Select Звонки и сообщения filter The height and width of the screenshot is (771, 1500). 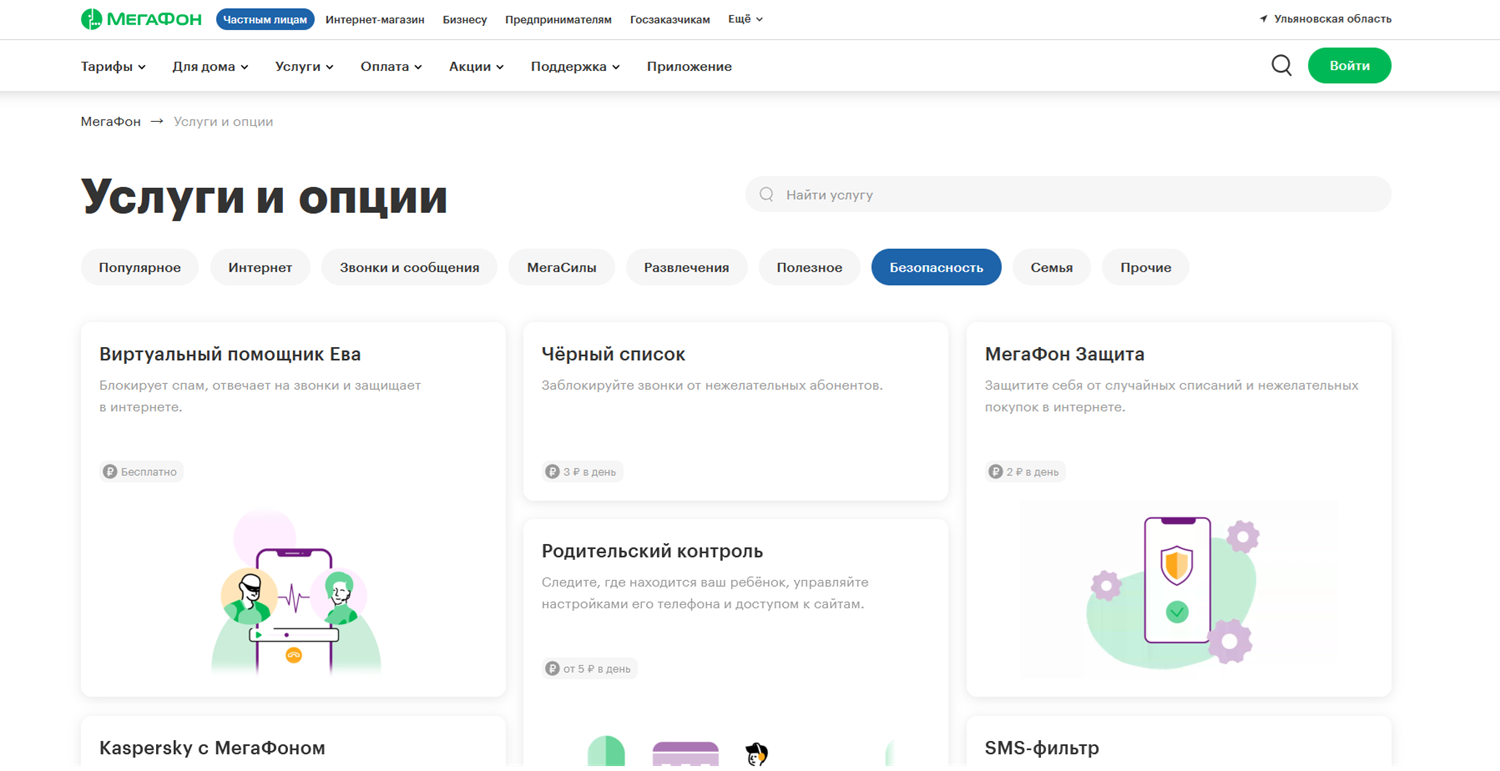409,267
